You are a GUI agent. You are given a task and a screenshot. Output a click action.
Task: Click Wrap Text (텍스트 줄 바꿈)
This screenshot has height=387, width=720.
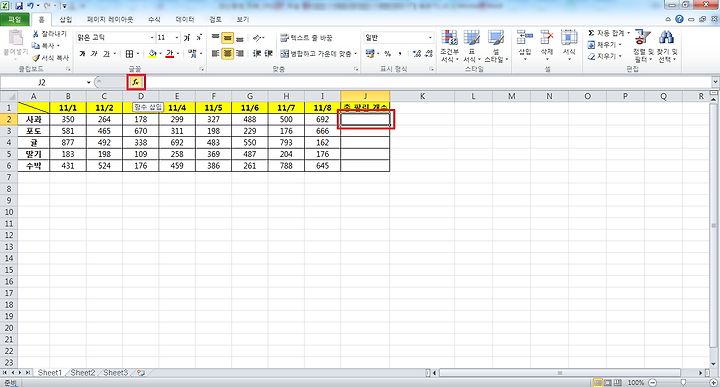pos(306,38)
